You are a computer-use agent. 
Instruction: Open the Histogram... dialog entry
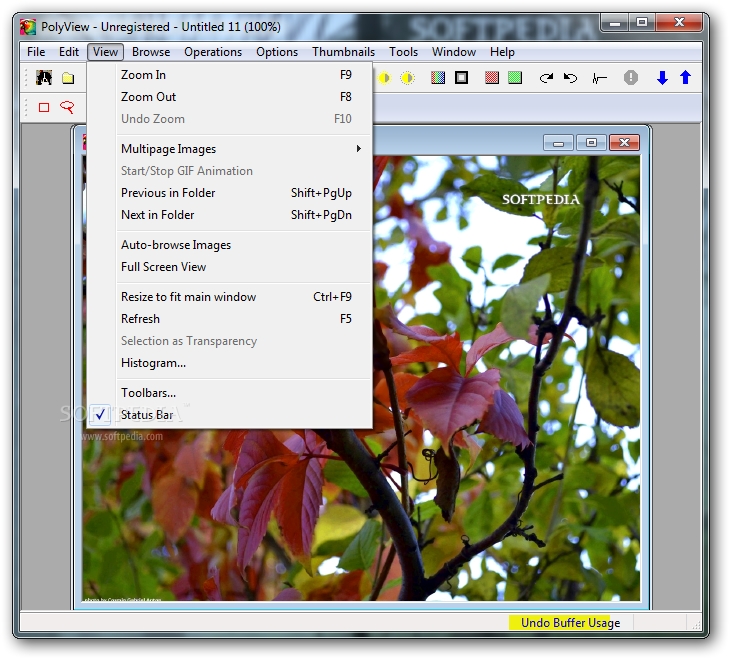click(x=230, y=363)
